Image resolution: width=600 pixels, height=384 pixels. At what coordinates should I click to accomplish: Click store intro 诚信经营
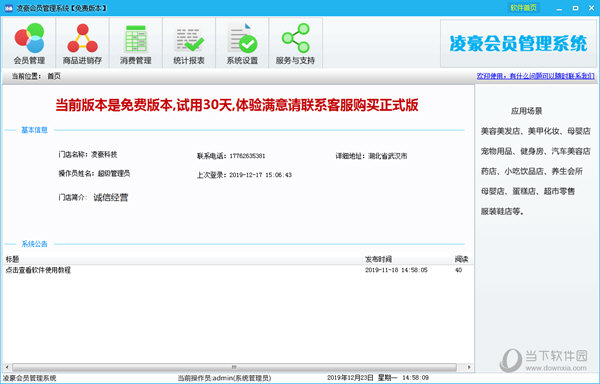click(x=111, y=197)
